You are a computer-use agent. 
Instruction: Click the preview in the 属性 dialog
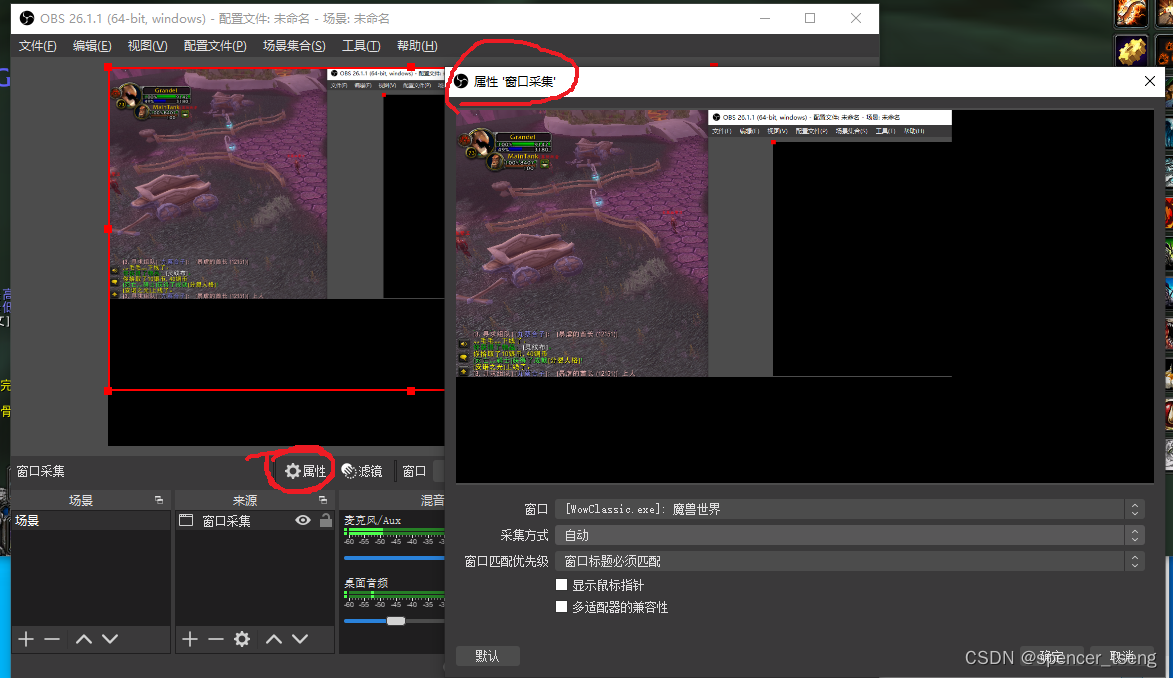coord(805,296)
